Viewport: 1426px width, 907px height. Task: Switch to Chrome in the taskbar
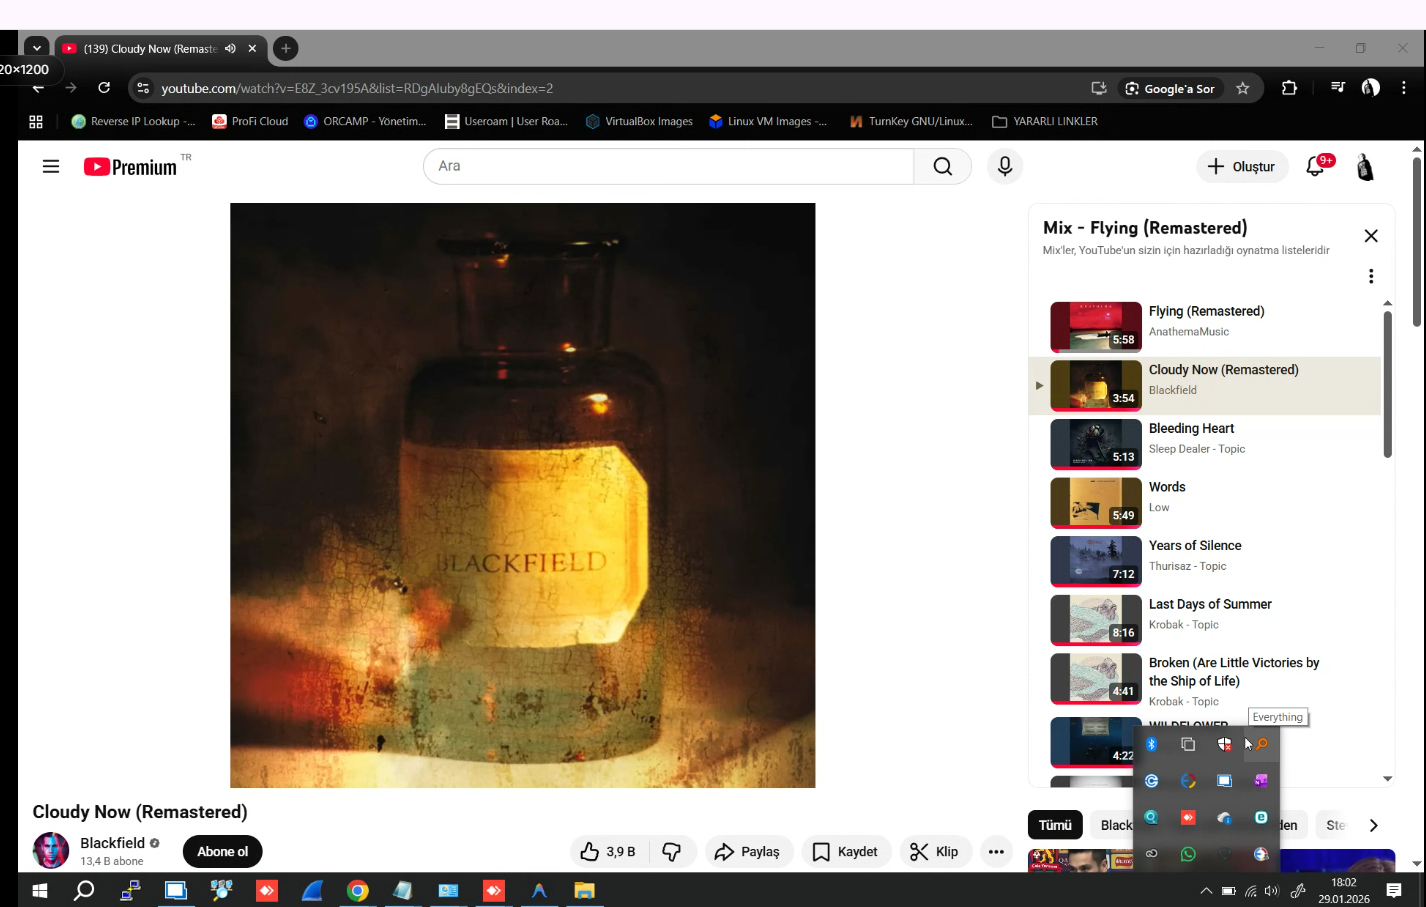point(357,890)
